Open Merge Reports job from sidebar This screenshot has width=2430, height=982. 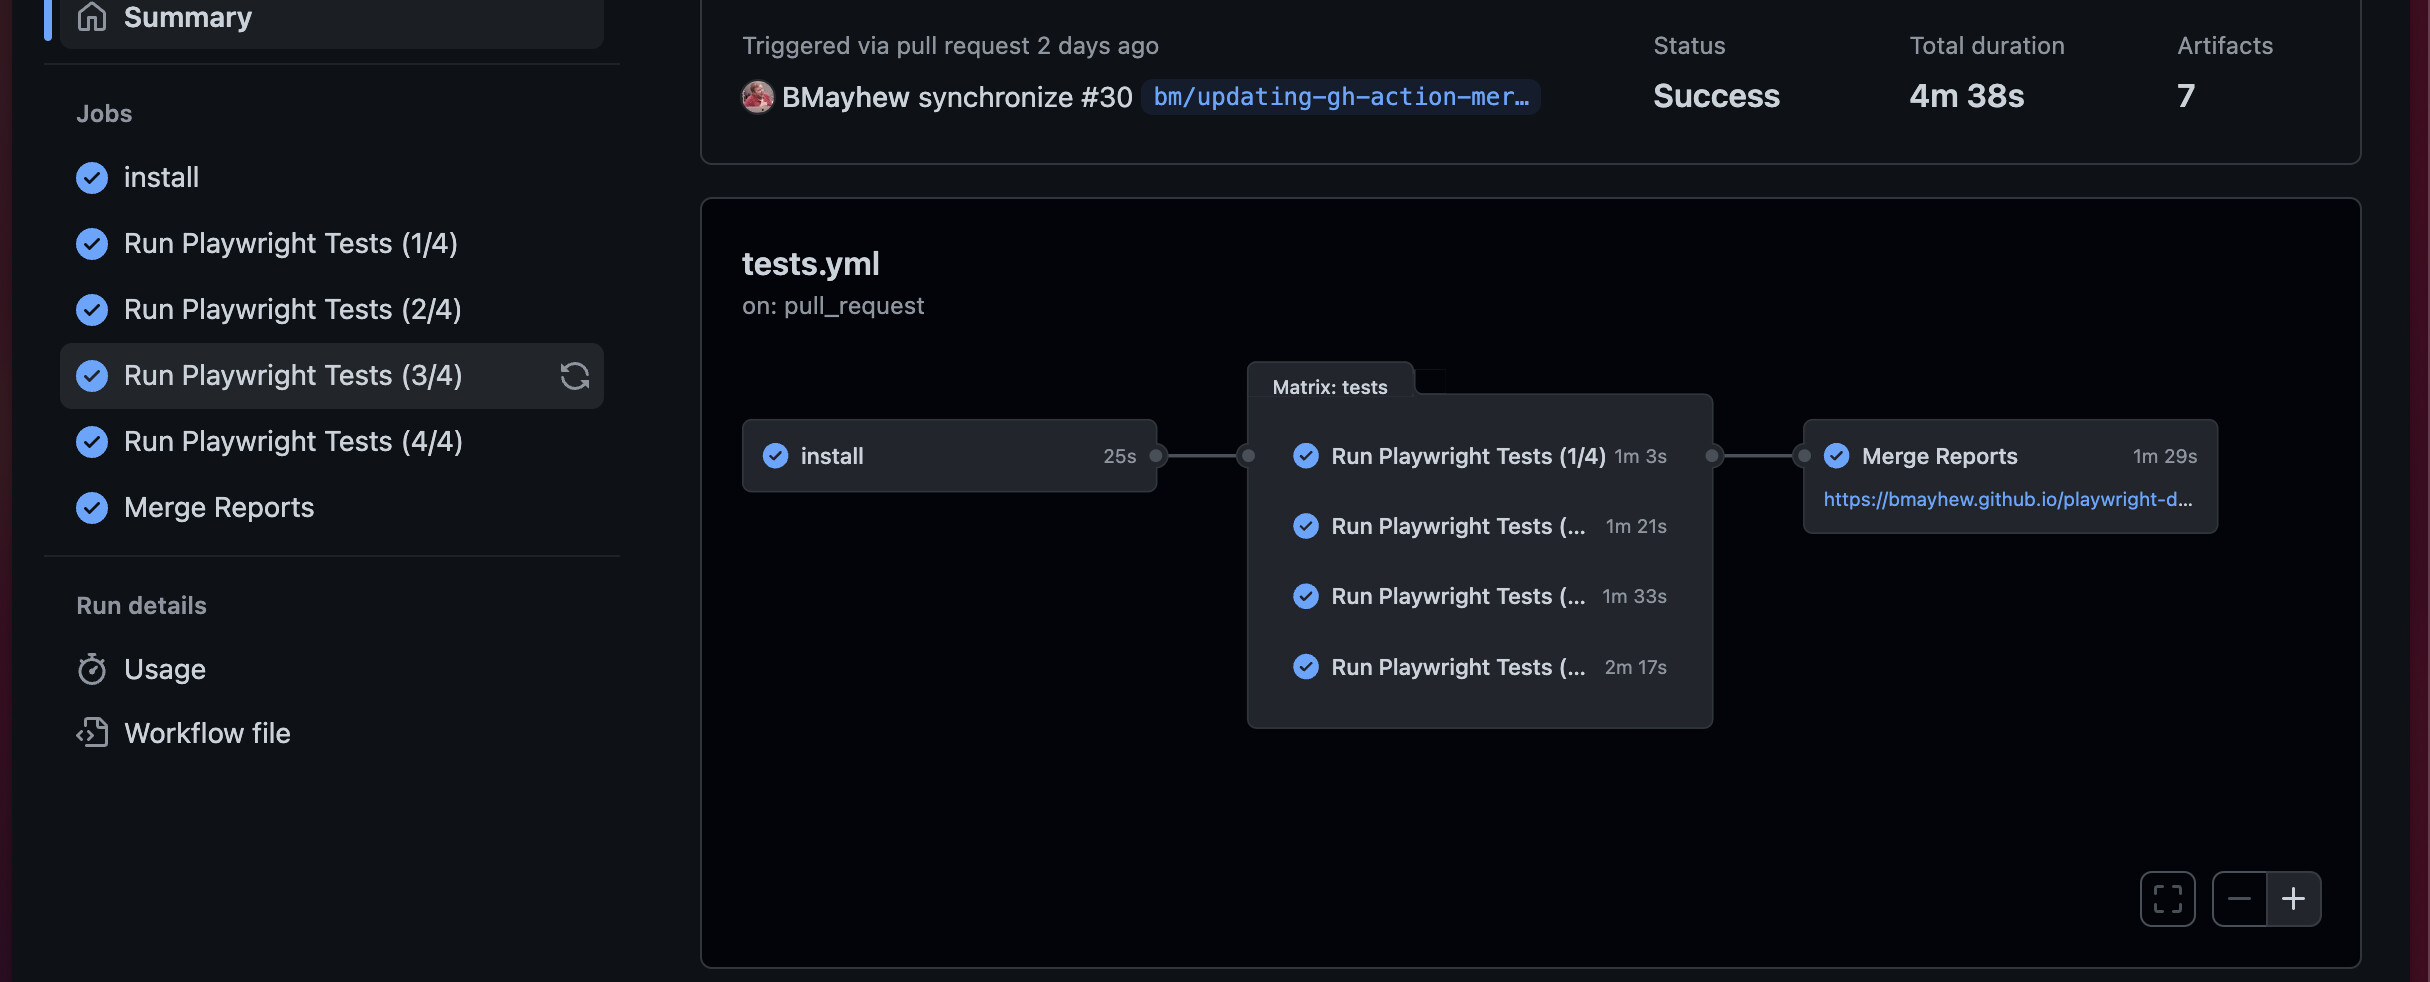coord(219,508)
